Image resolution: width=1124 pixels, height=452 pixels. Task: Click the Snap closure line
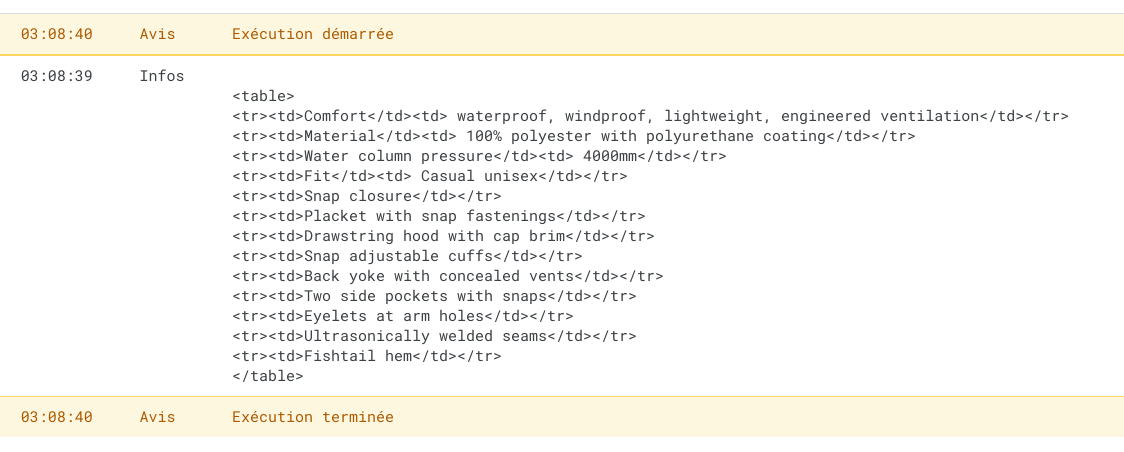coord(366,196)
